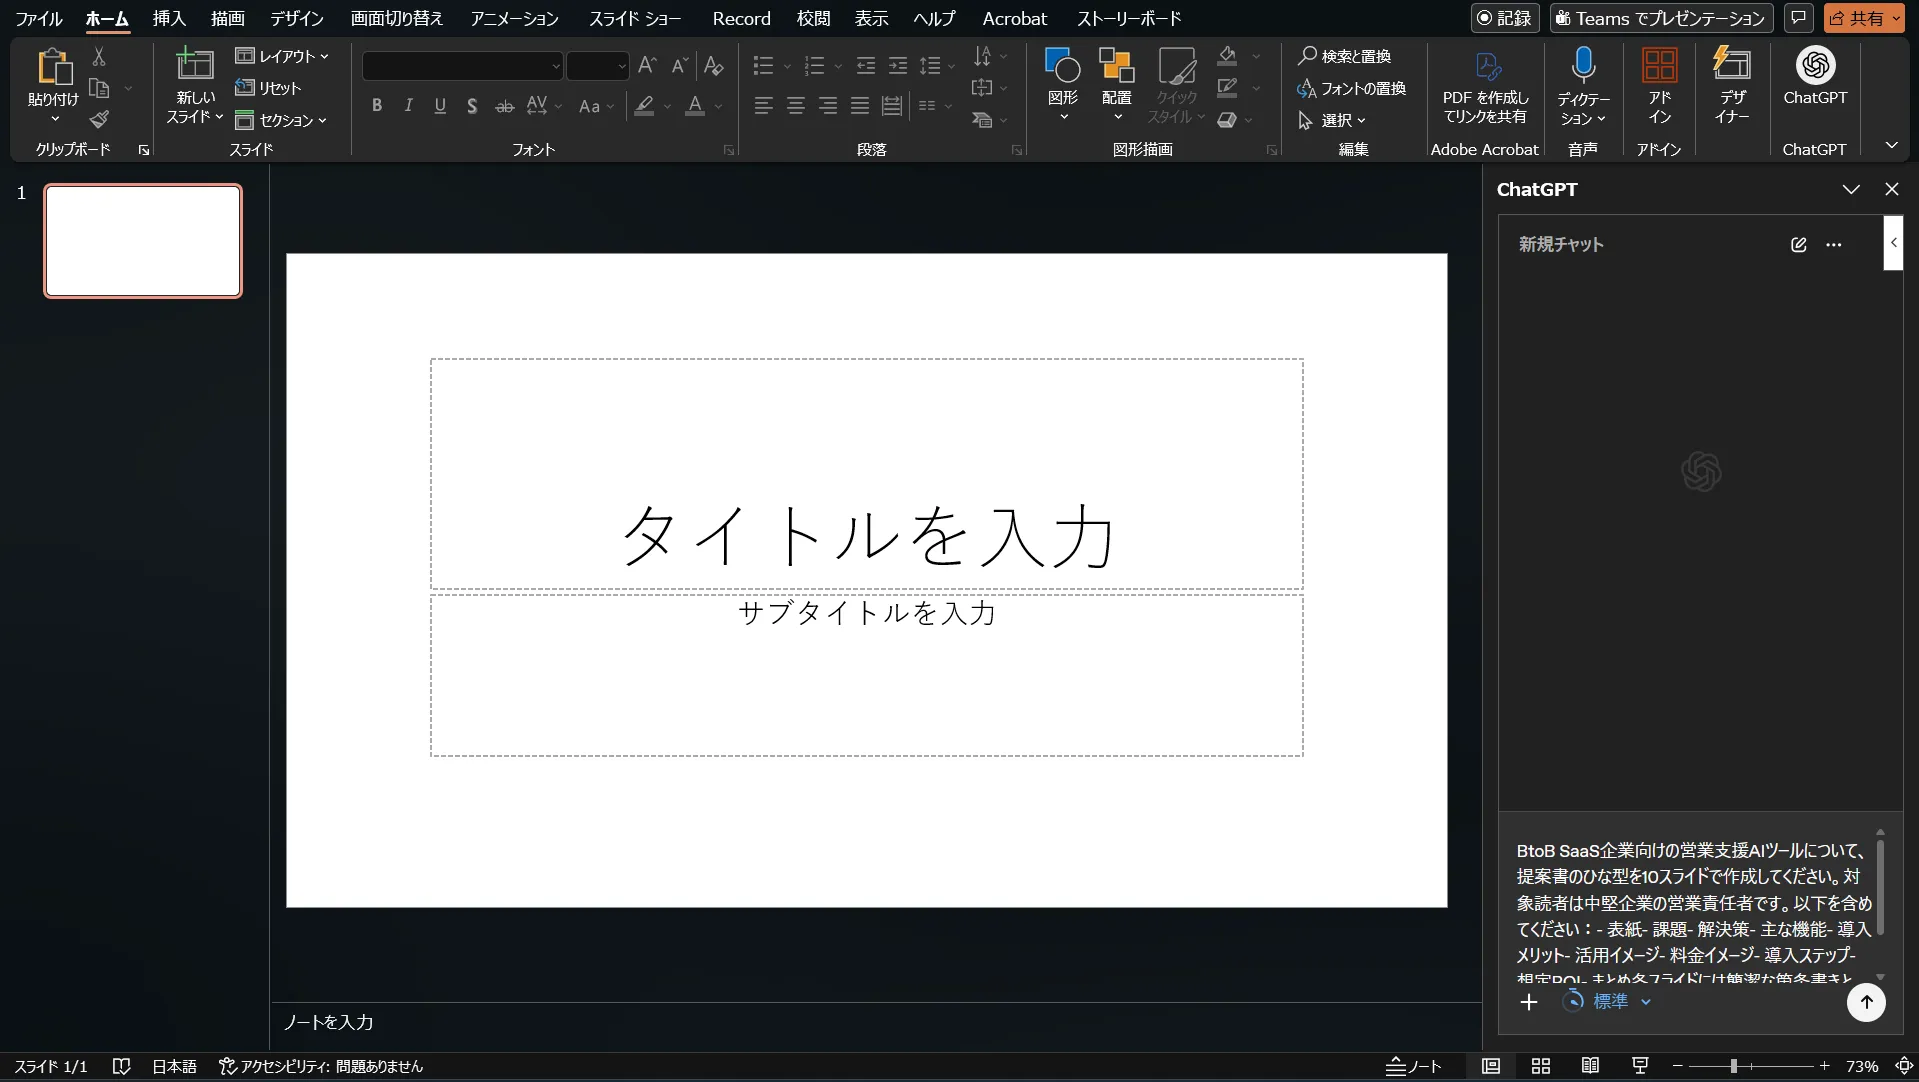Click the Cut scissors icon
Screen dimensions: 1919x1082
point(99,57)
